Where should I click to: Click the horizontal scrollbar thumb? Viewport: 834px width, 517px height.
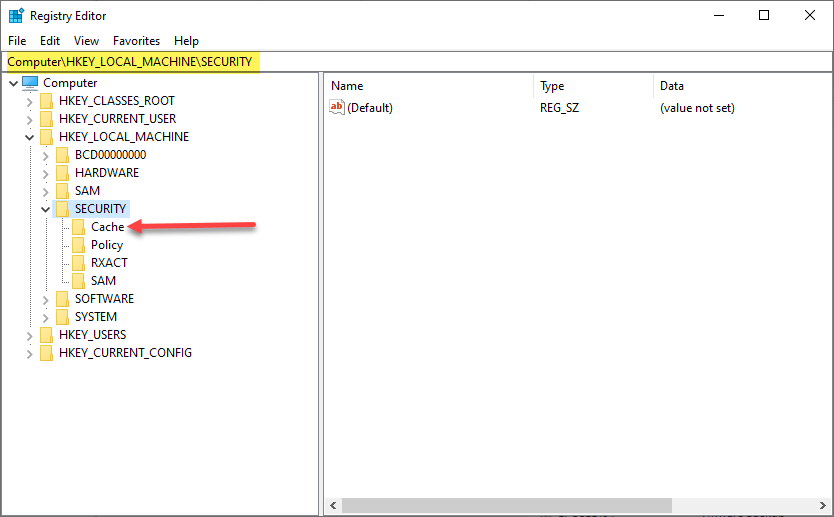coord(507,505)
